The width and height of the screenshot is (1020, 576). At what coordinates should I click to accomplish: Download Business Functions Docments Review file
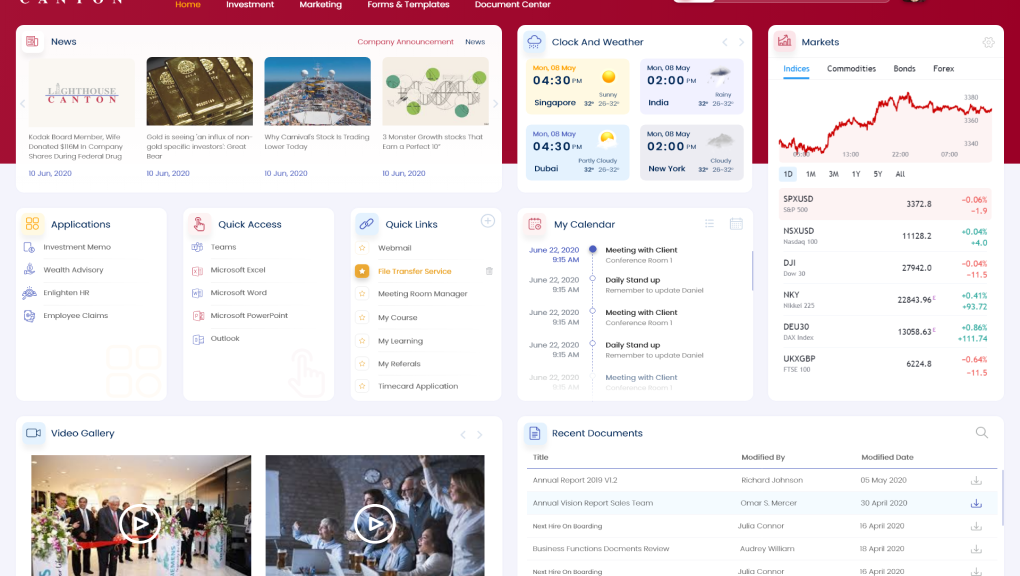tap(976, 549)
